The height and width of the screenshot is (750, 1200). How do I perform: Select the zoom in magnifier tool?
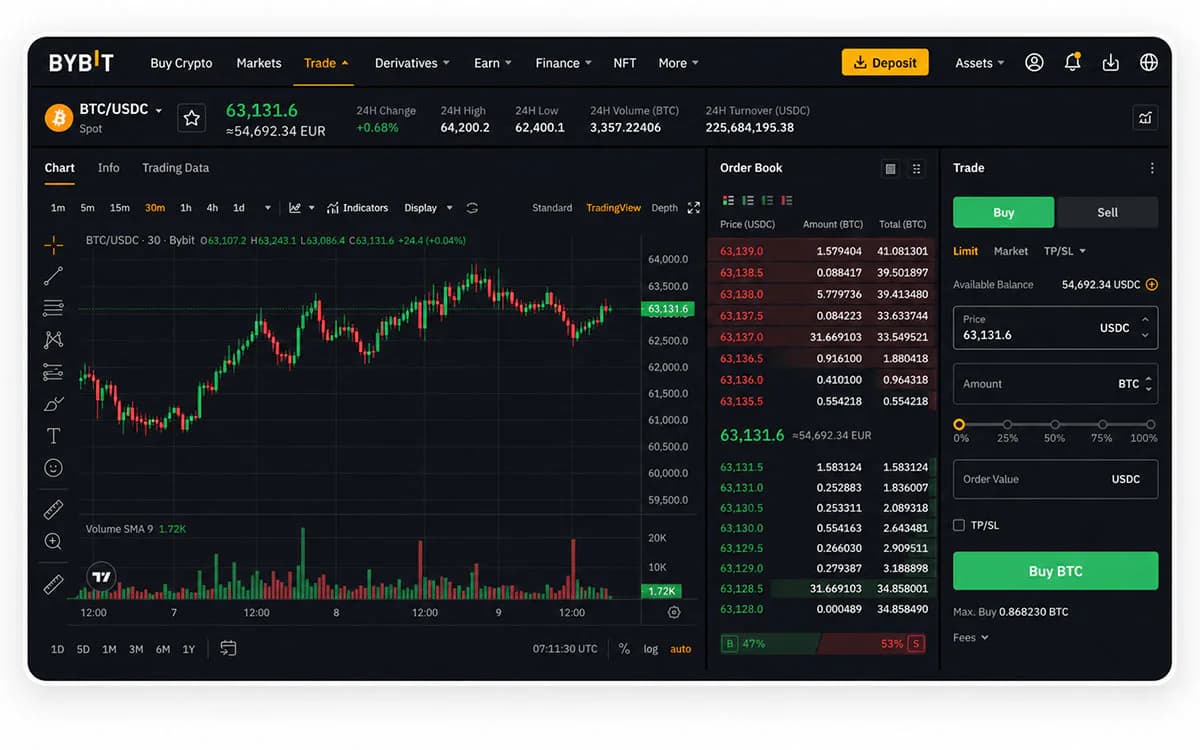coord(54,541)
